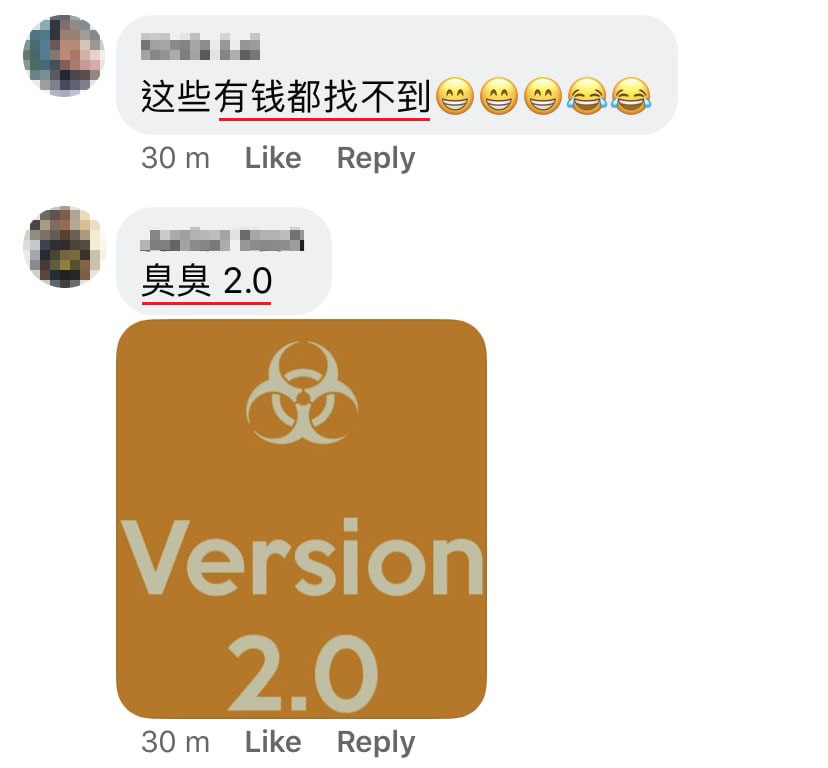Open the Version 2.0 image attachment

click(x=302, y=519)
